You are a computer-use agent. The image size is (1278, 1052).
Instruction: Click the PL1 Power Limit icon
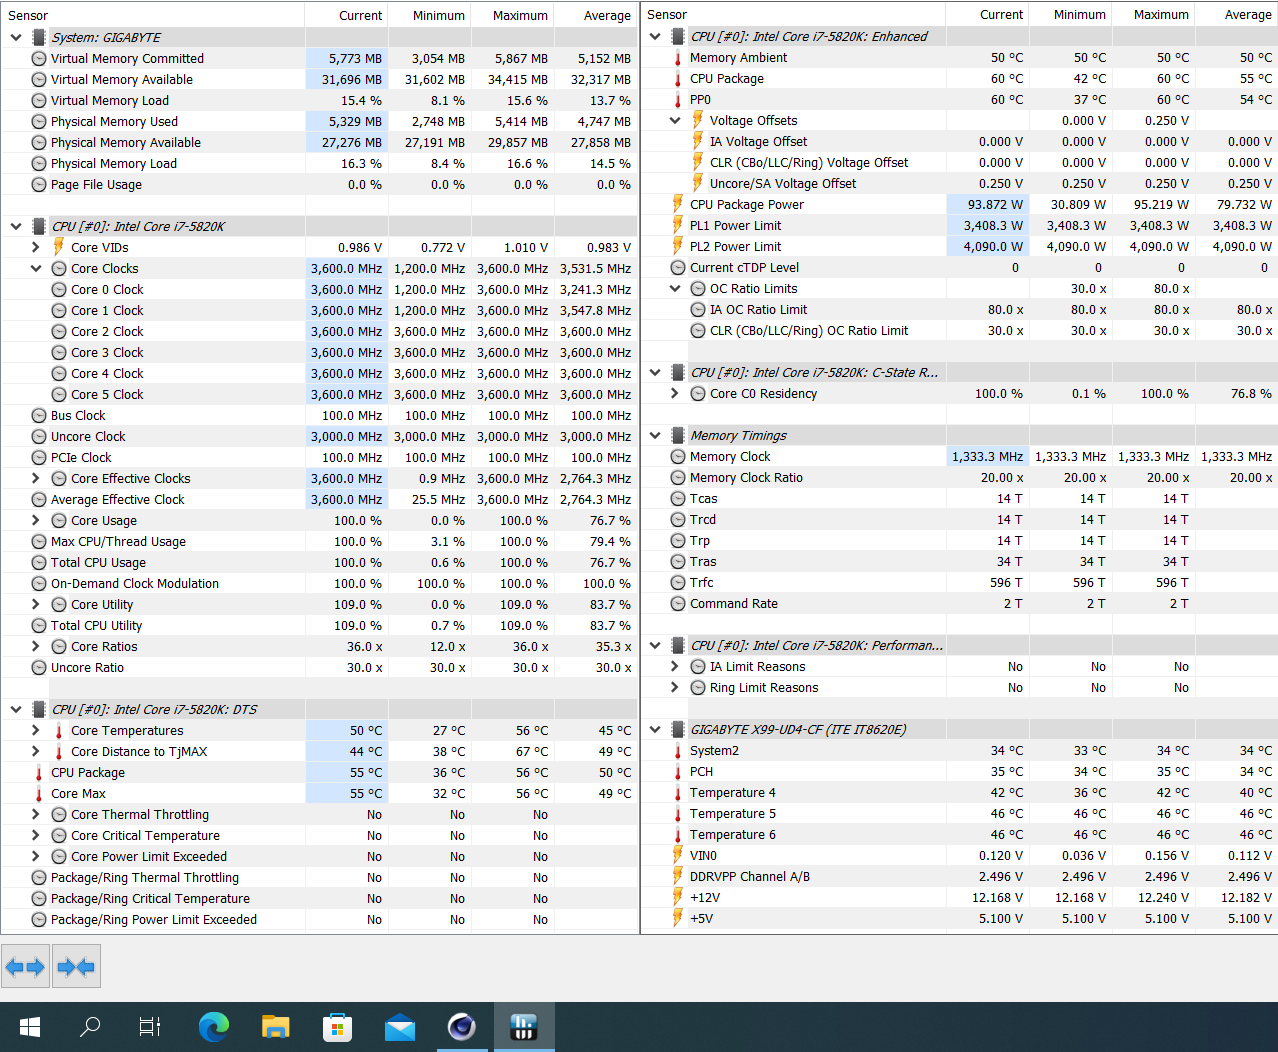678,225
